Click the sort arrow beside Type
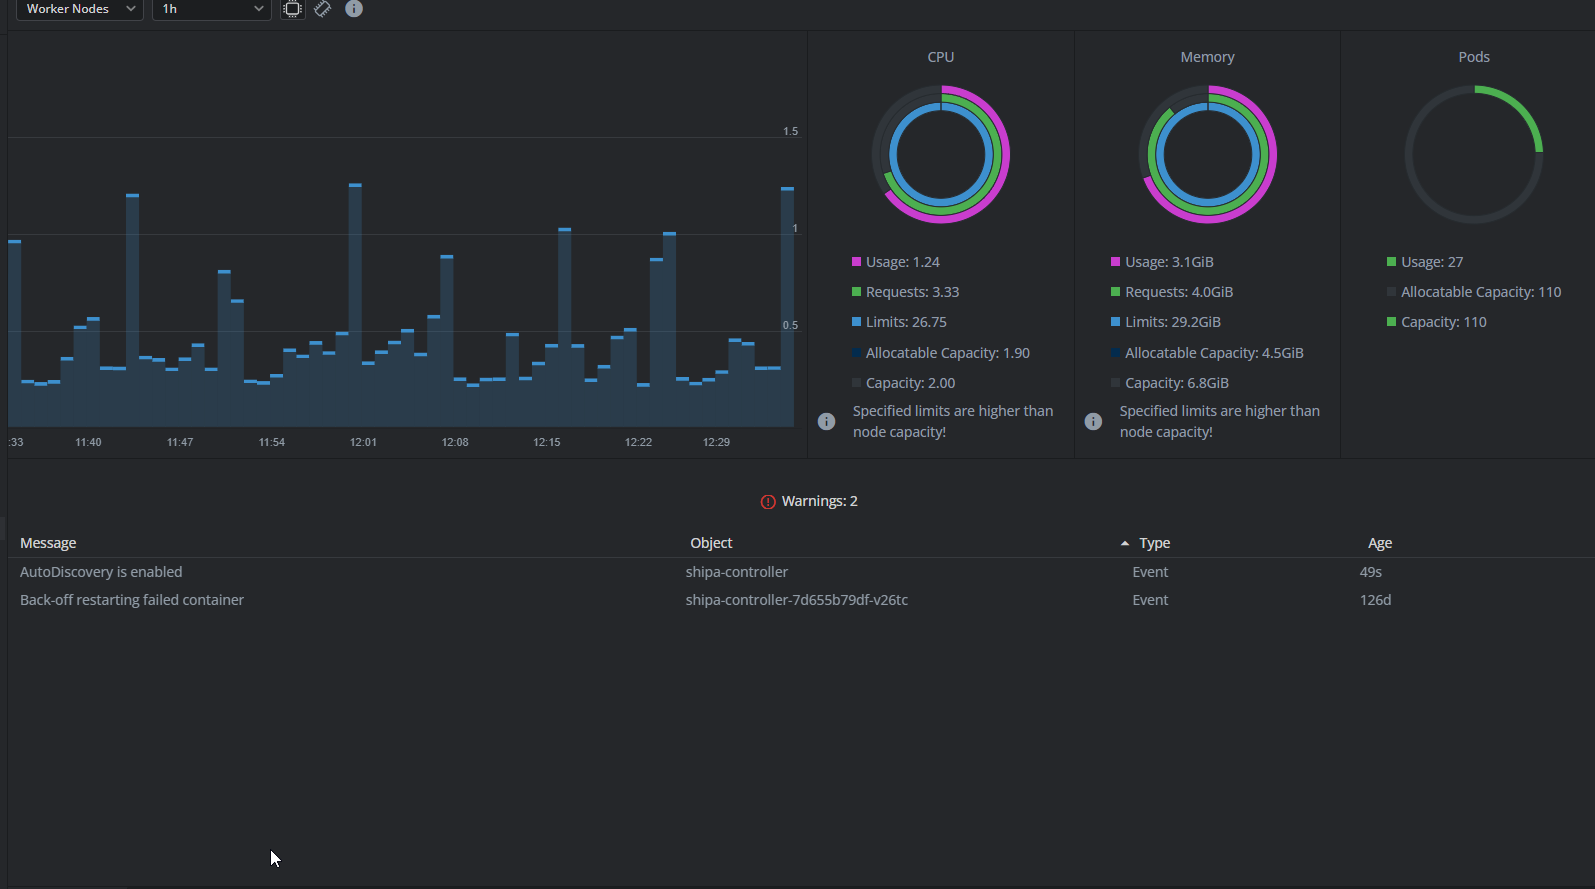 tap(1125, 543)
